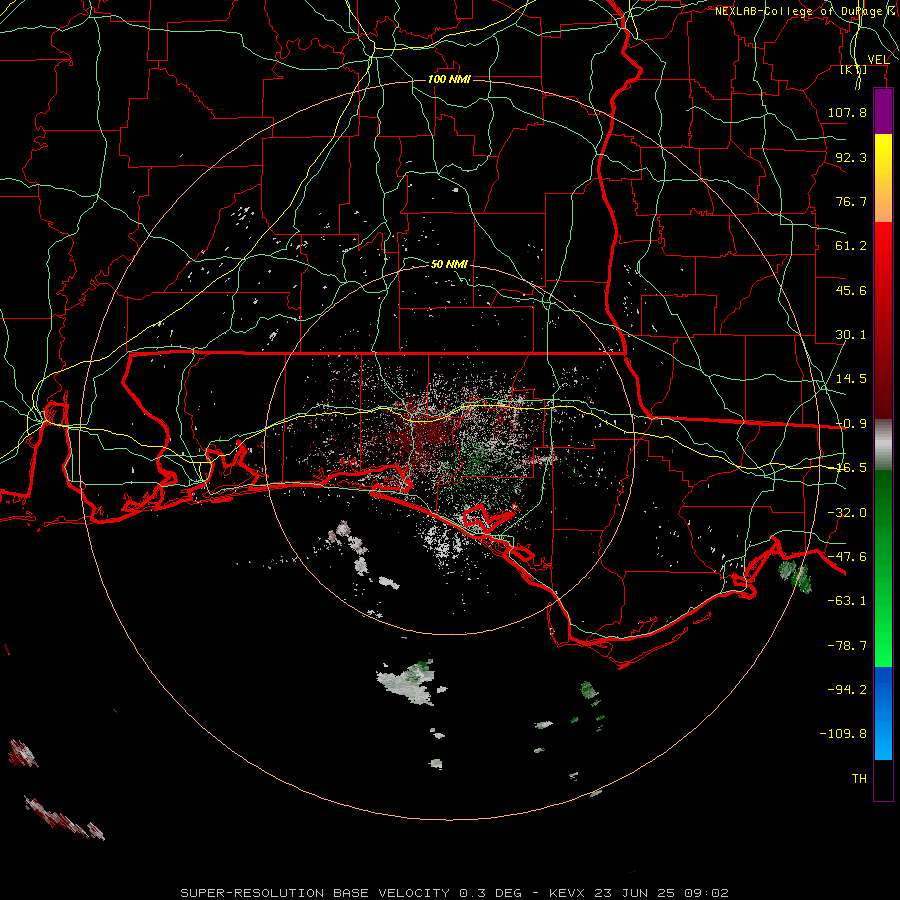Select the -32.0 legend value
Image resolution: width=900 pixels, height=900 pixels.
(847, 513)
